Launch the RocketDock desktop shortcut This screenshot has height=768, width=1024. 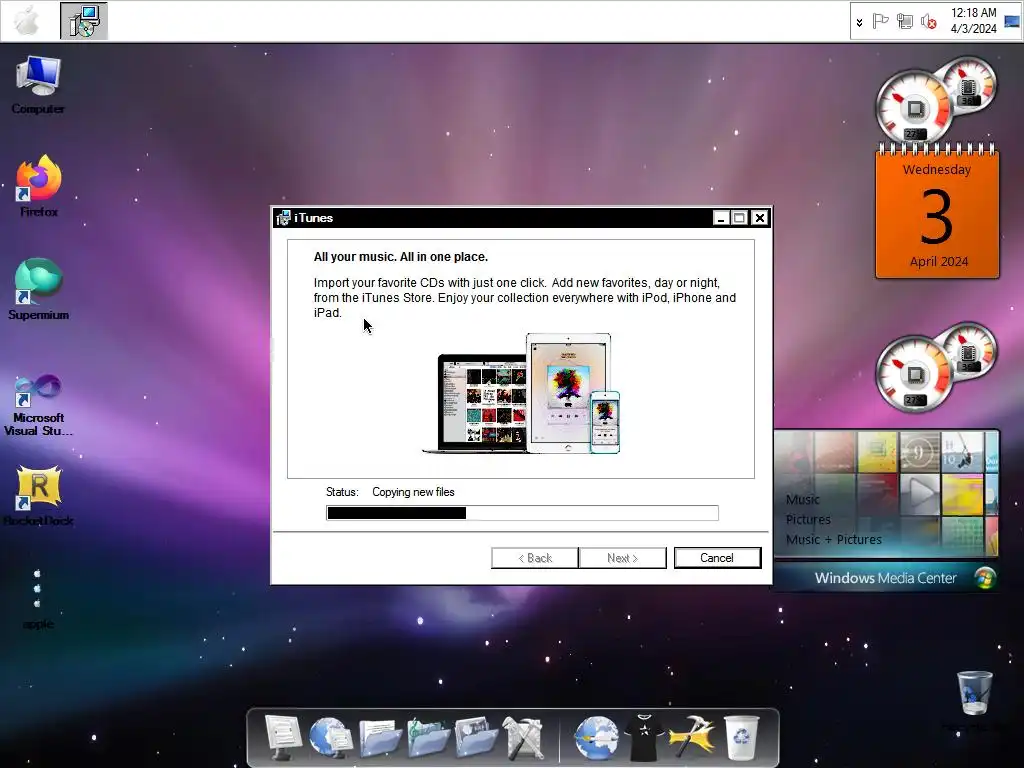click(x=39, y=496)
